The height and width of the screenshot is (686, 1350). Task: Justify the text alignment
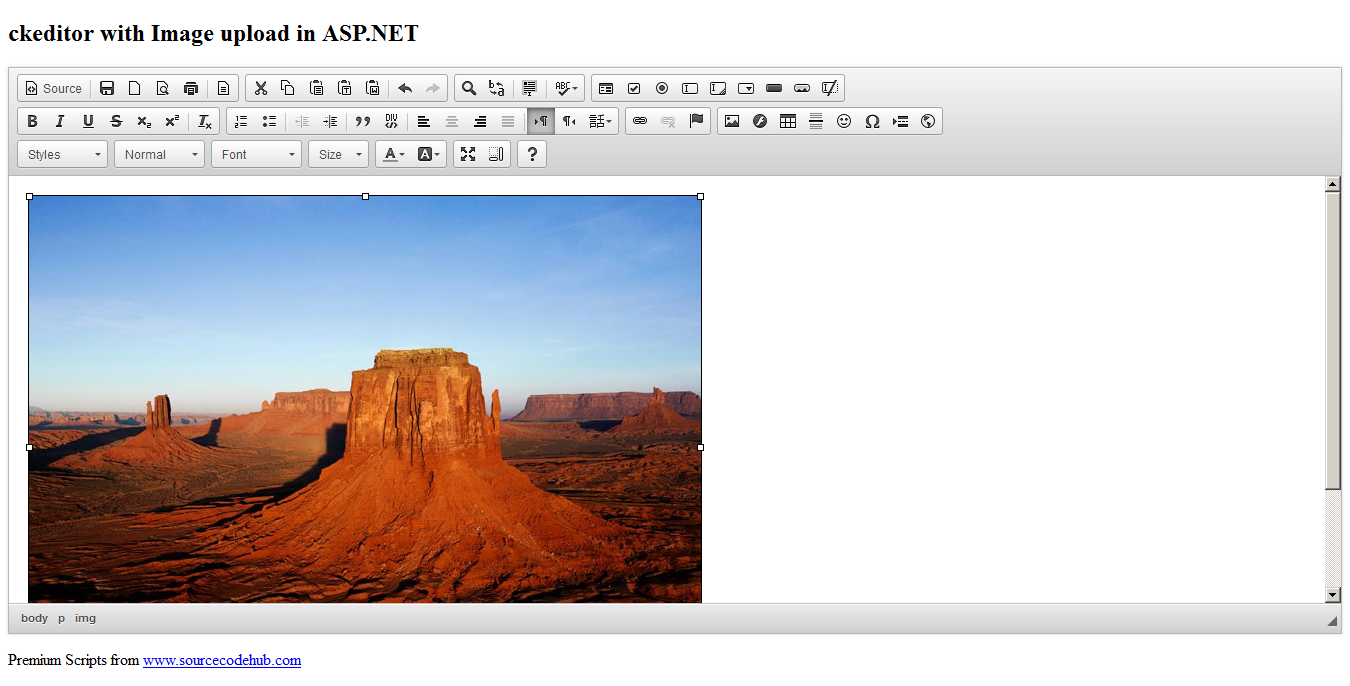click(x=508, y=121)
